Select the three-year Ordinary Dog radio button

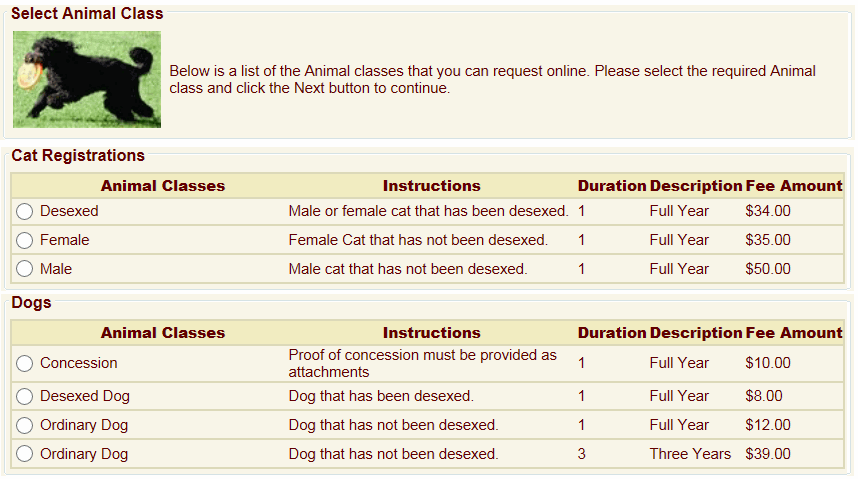(25, 455)
